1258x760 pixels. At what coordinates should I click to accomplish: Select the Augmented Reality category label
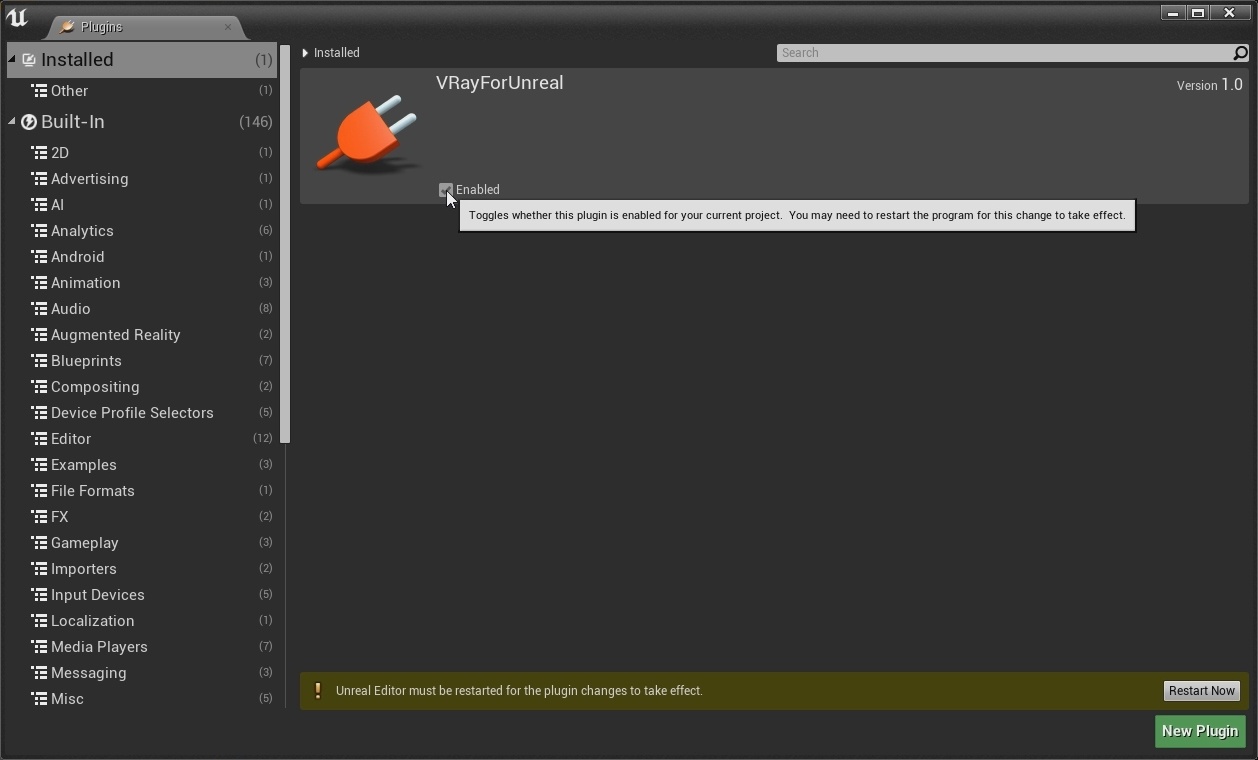[x=116, y=335]
